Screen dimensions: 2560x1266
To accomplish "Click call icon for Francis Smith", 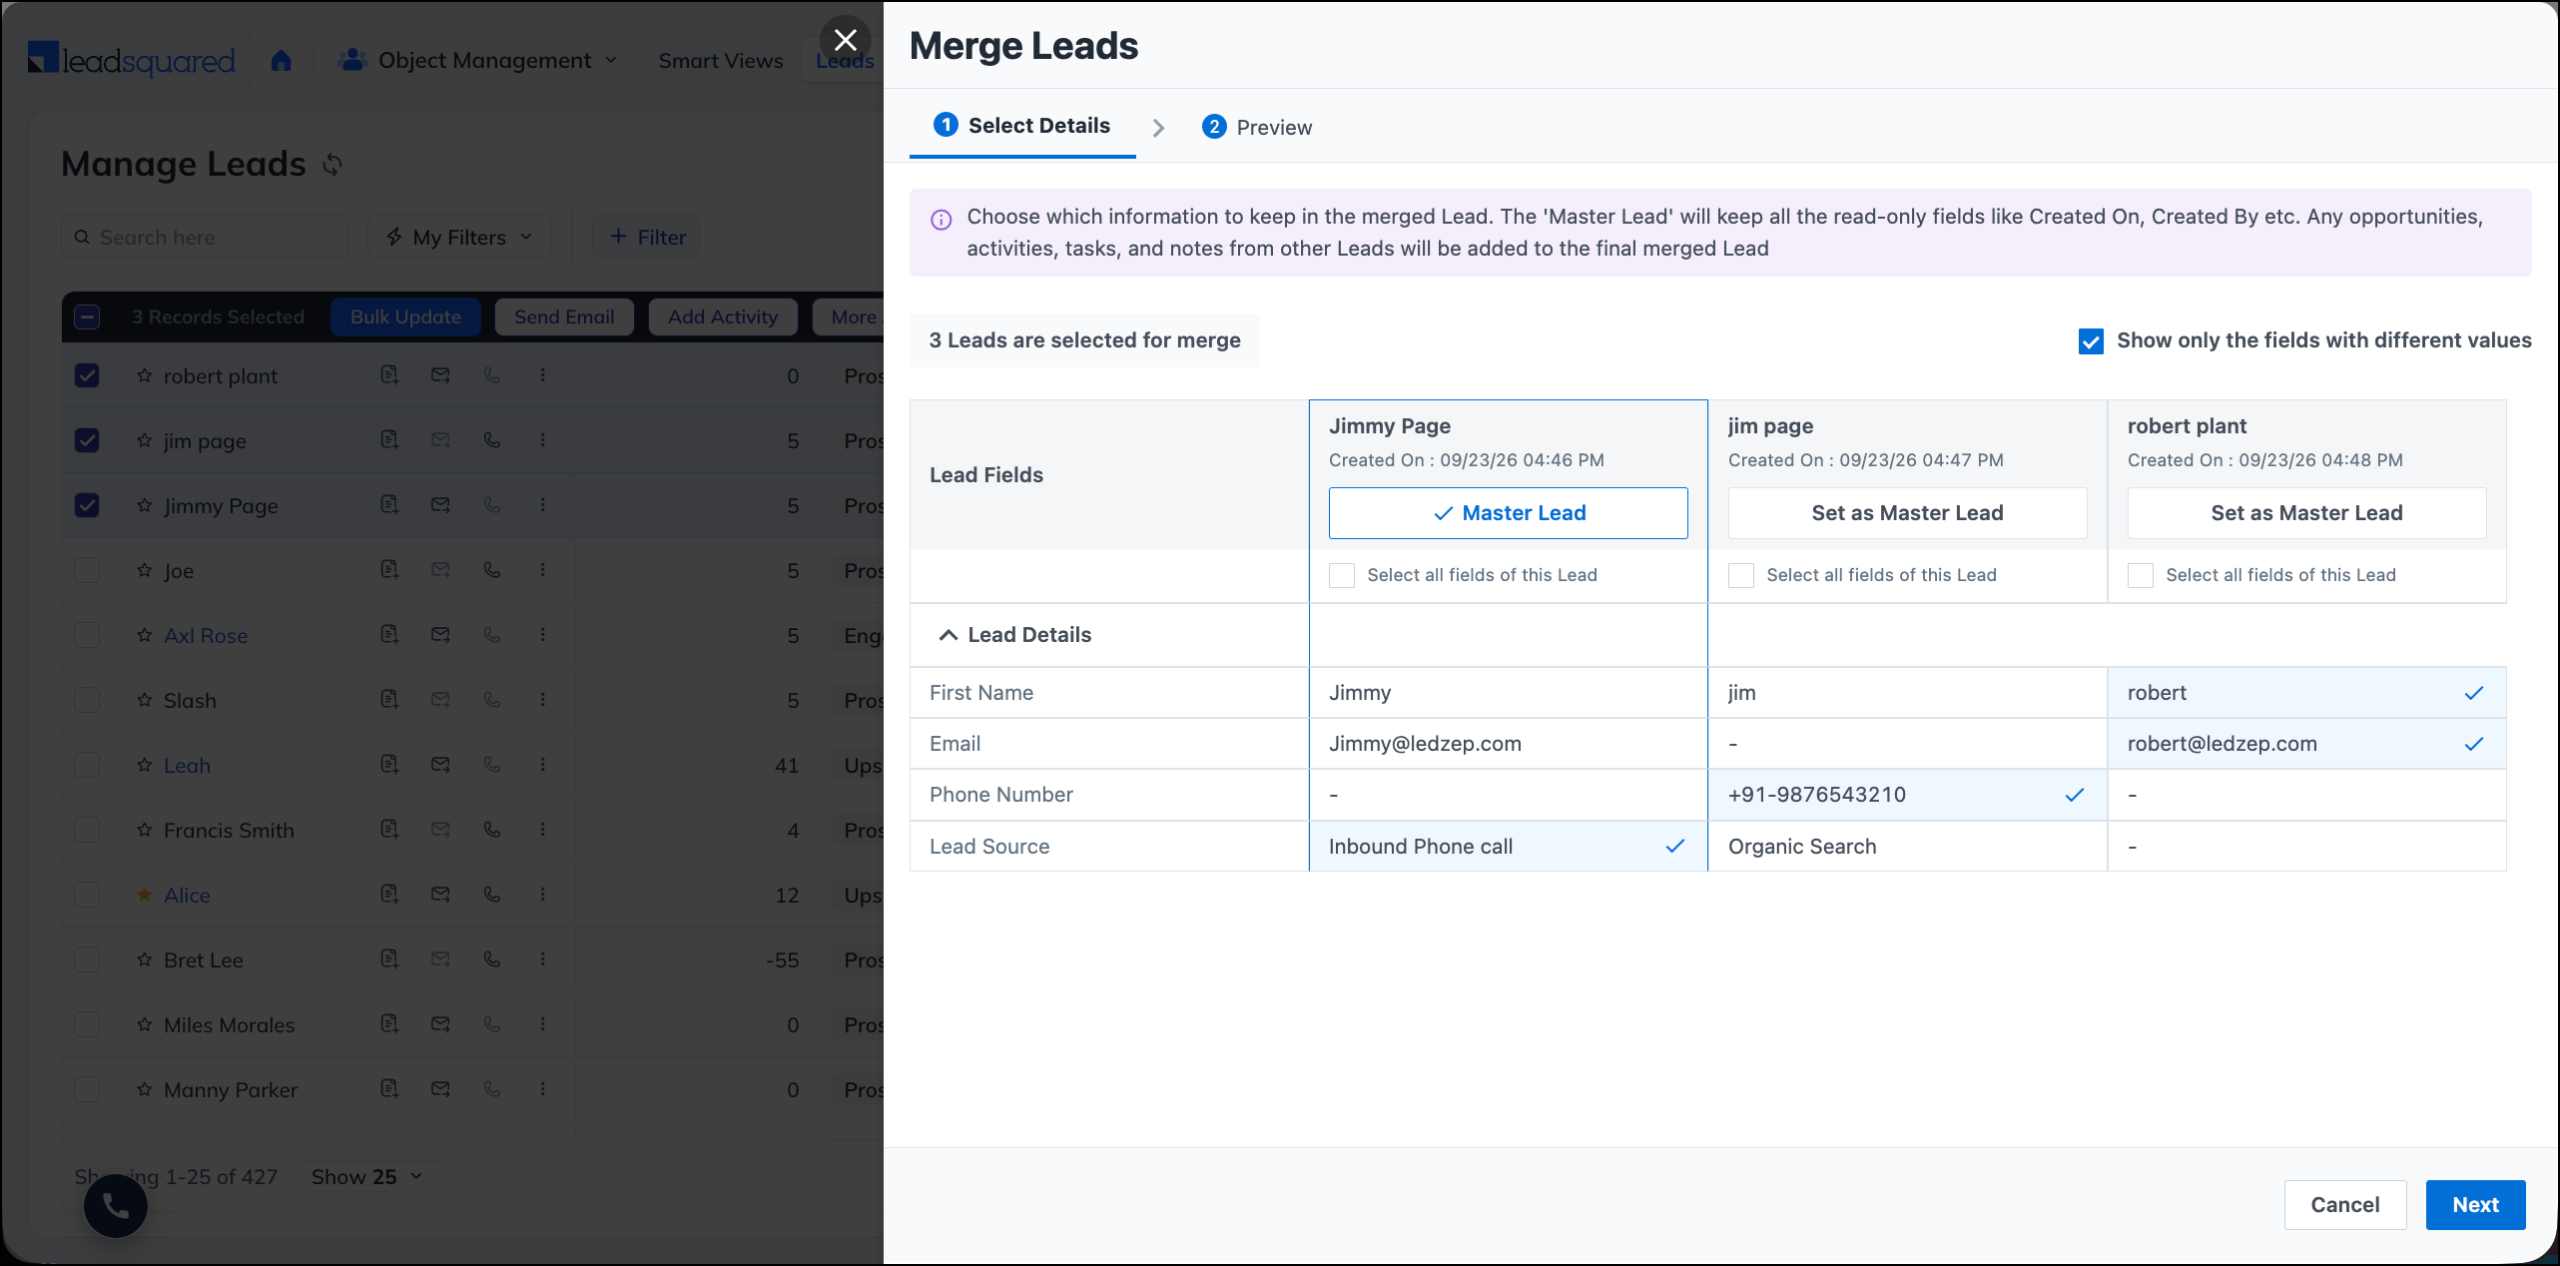I will pos(492,829).
